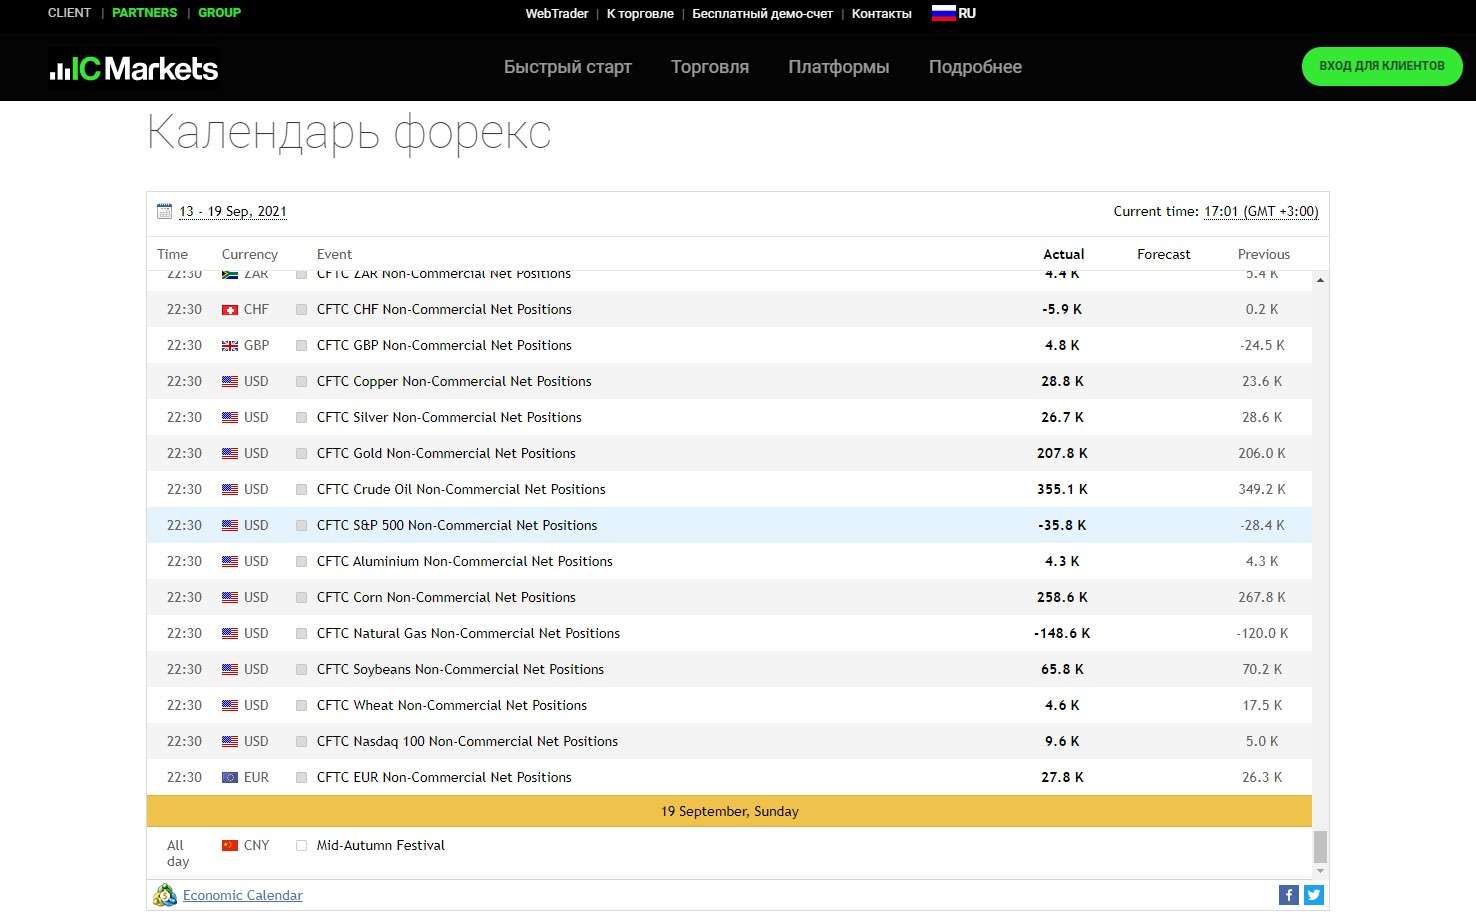The image size is (1476, 924).
Task: Click US flag in Copper row
Action: pyautogui.click(x=230, y=382)
